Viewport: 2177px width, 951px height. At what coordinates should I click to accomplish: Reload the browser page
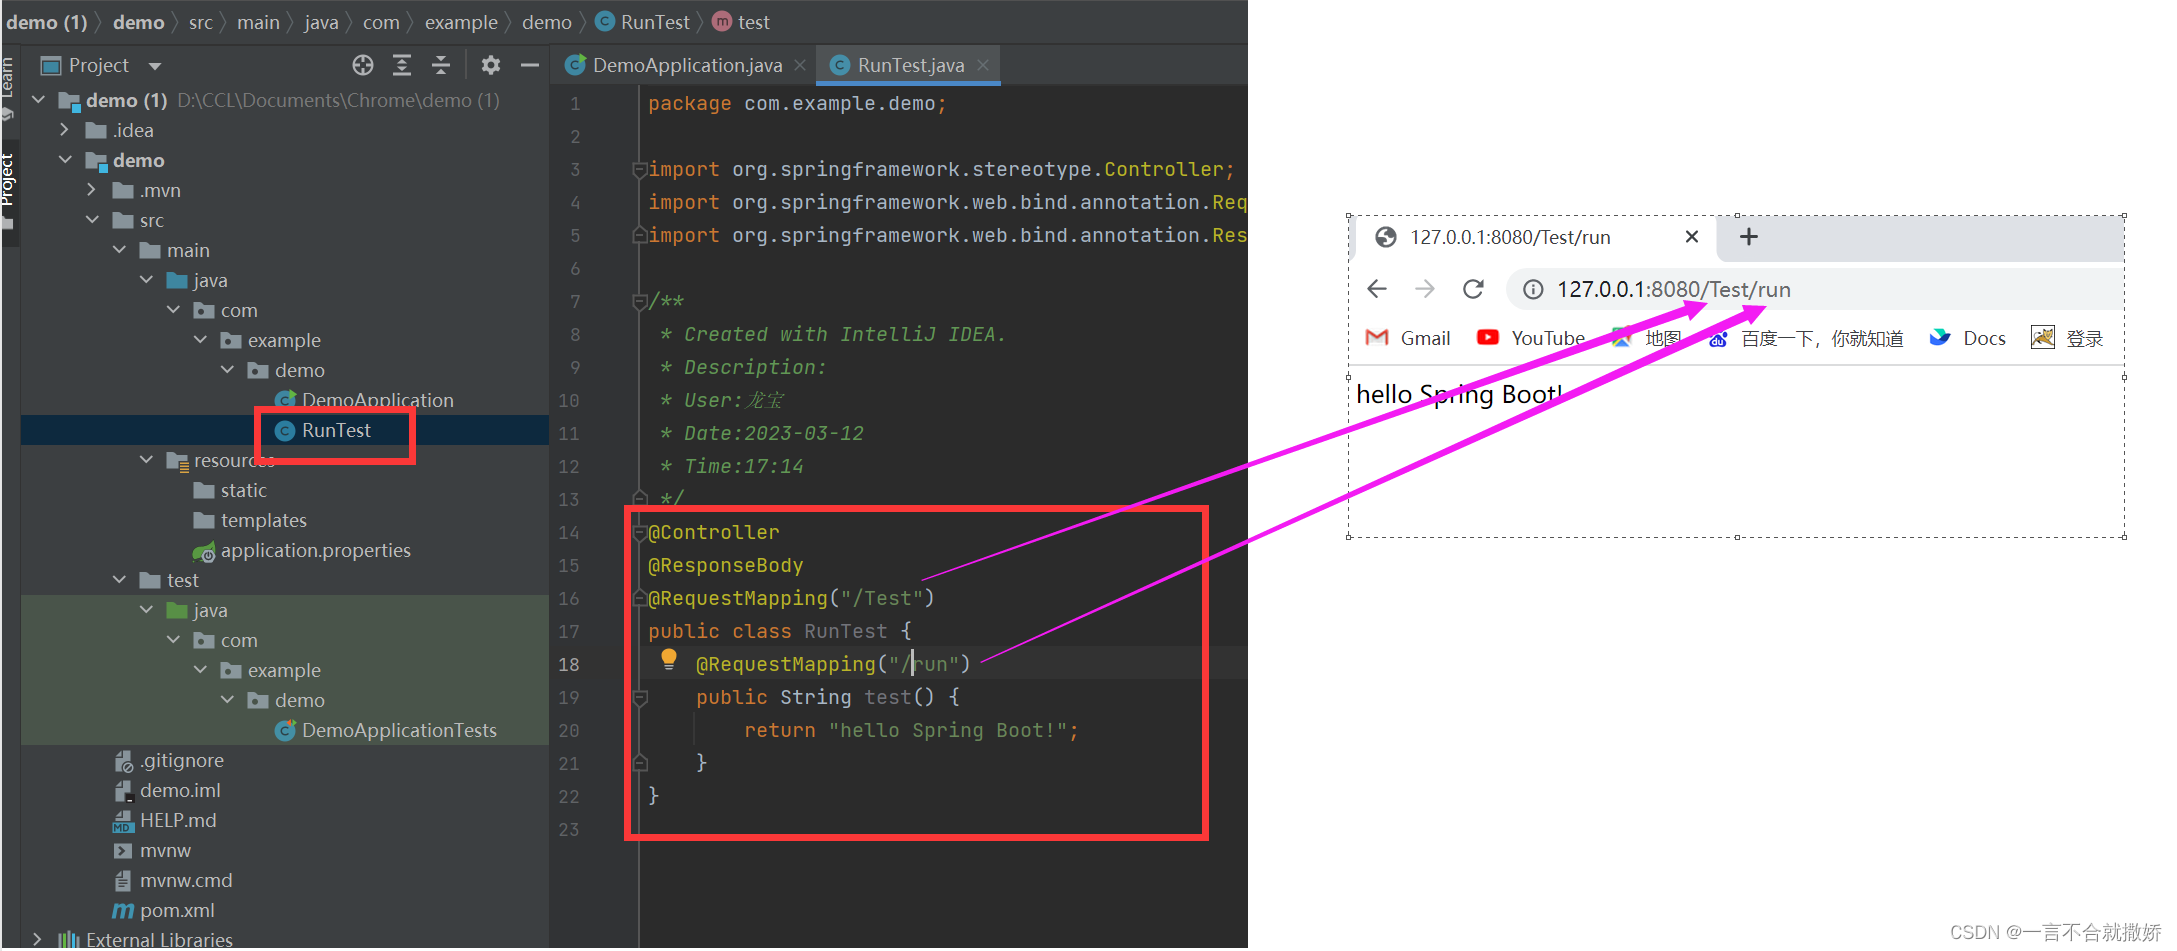point(1473,290)
